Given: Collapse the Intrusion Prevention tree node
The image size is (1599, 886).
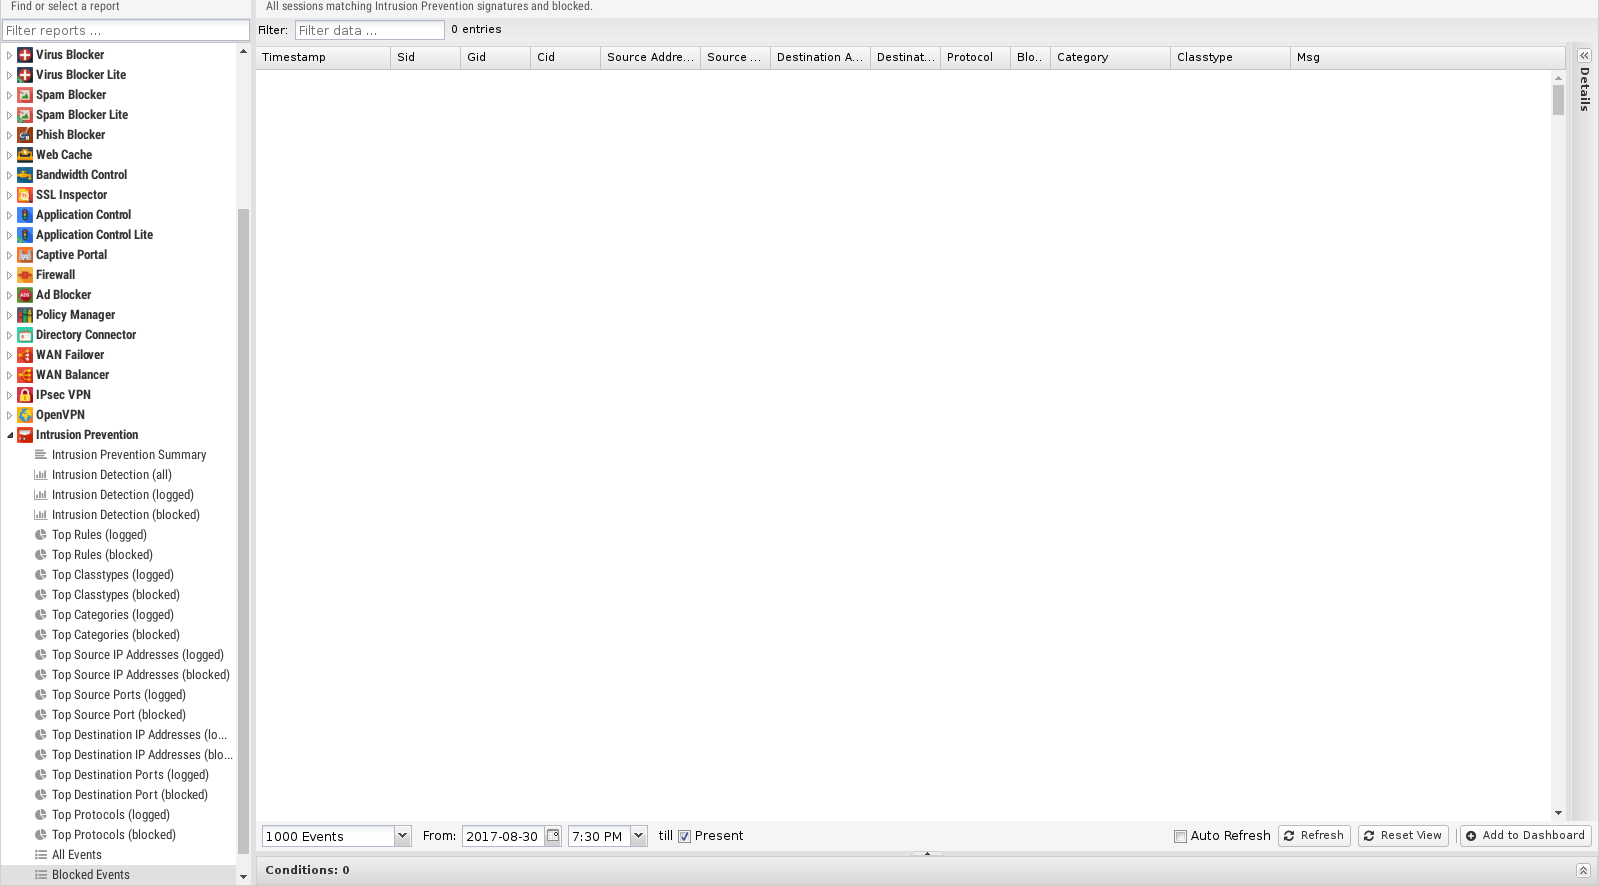Looking at the screenshot, I should coord(10,435).
